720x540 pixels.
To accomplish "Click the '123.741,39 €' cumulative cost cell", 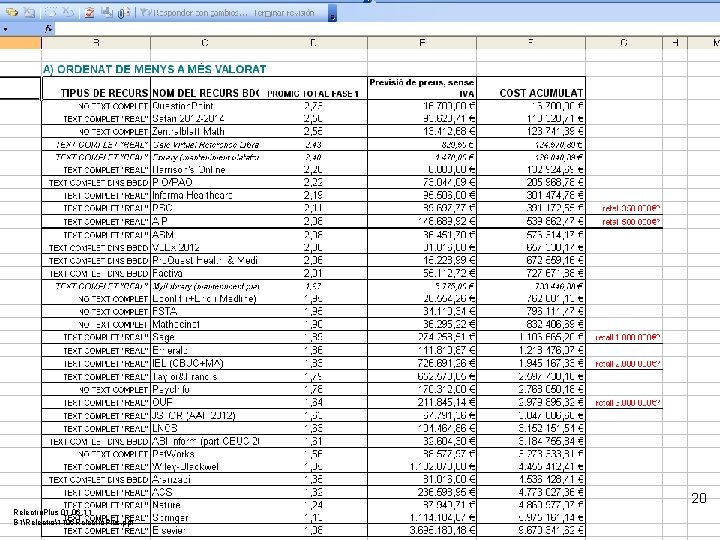I will pyautogui.click(x=531, y=131).
